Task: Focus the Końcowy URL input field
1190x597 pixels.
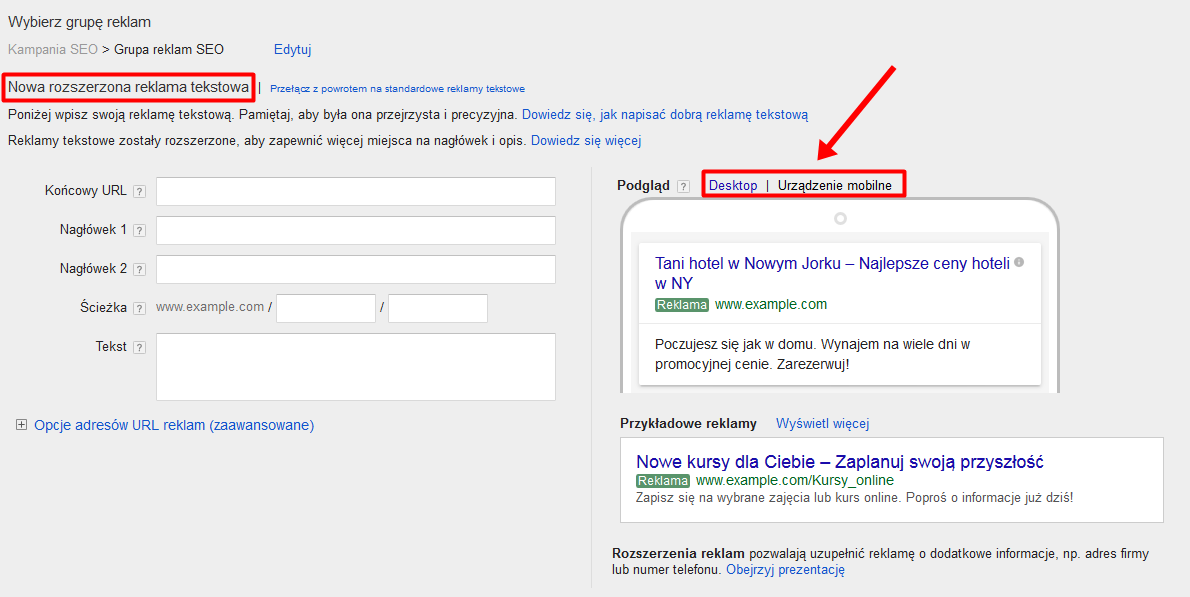Action: pyautogui.click(x=356, y=191)
